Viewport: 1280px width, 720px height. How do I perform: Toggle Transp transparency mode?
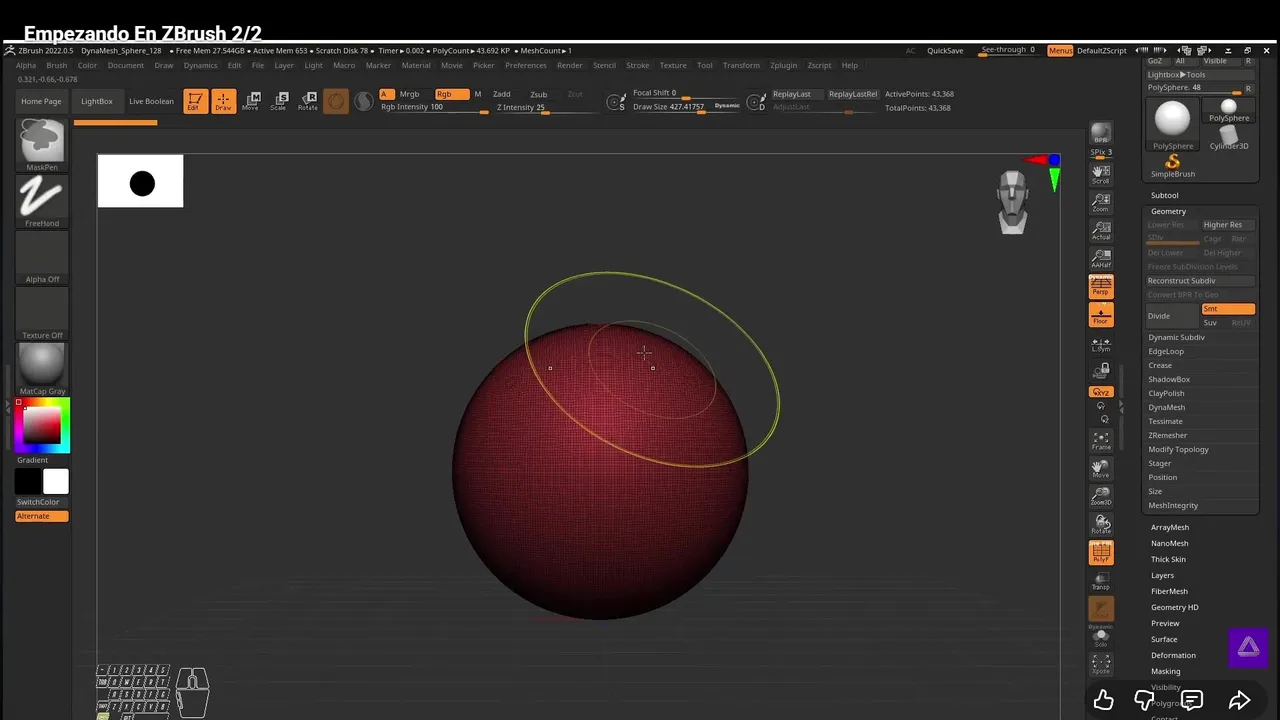1101,580
